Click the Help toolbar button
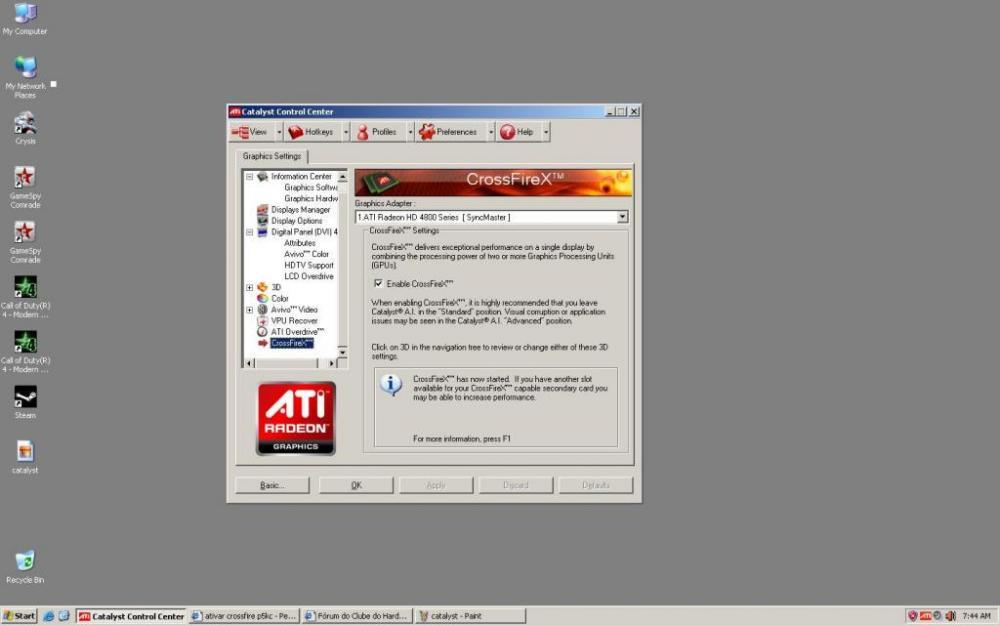This screenshot has width=1000, height=625. pos(518,132)
